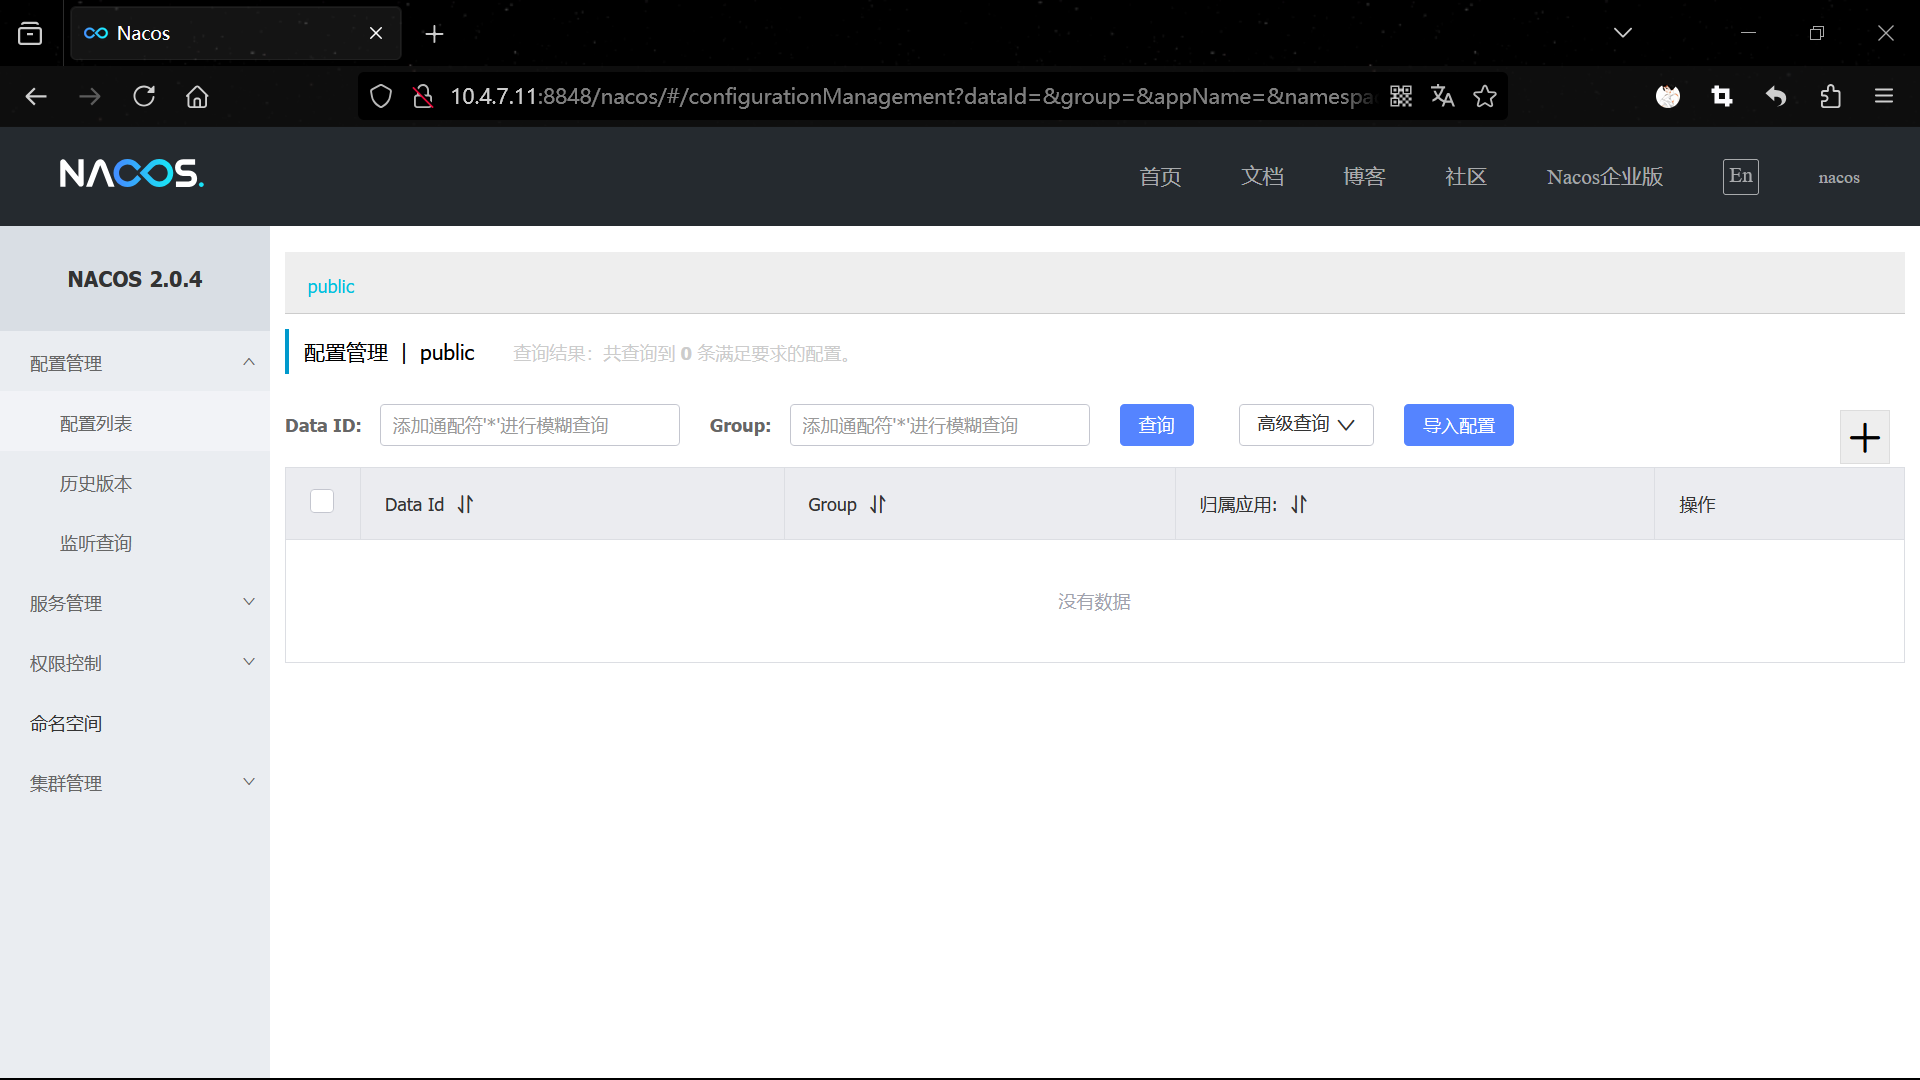Toggle the select-all checkbox in table header
Screen dimensions: 1920x1080
point(322,501)
